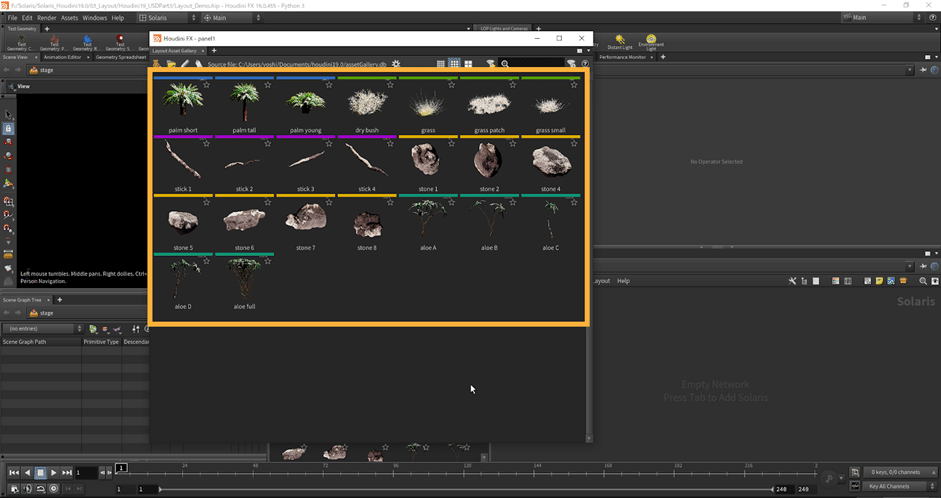Click the stage icon in Scene View path bar
Viewport: 941px width, 498px height.
[x=34, y=70]
